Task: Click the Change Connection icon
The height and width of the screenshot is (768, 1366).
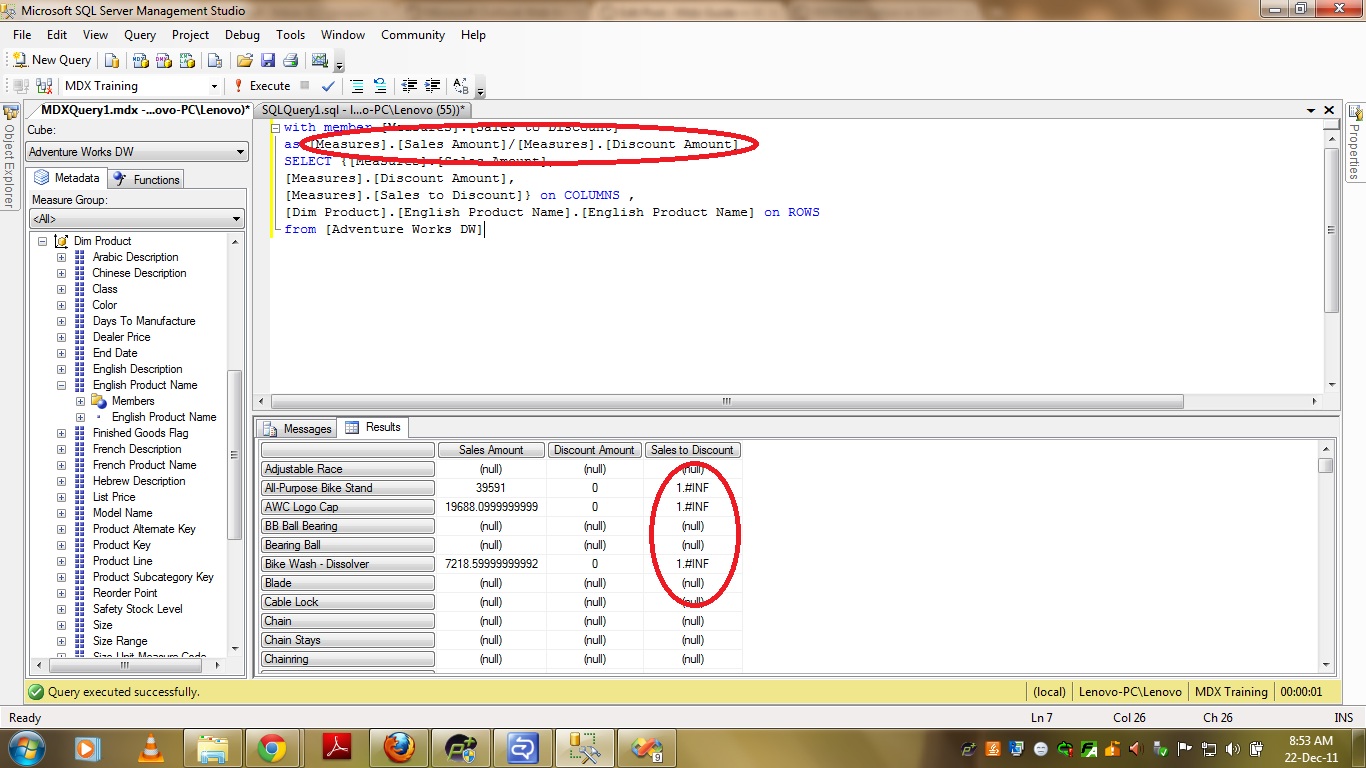Action: [43, 86]
